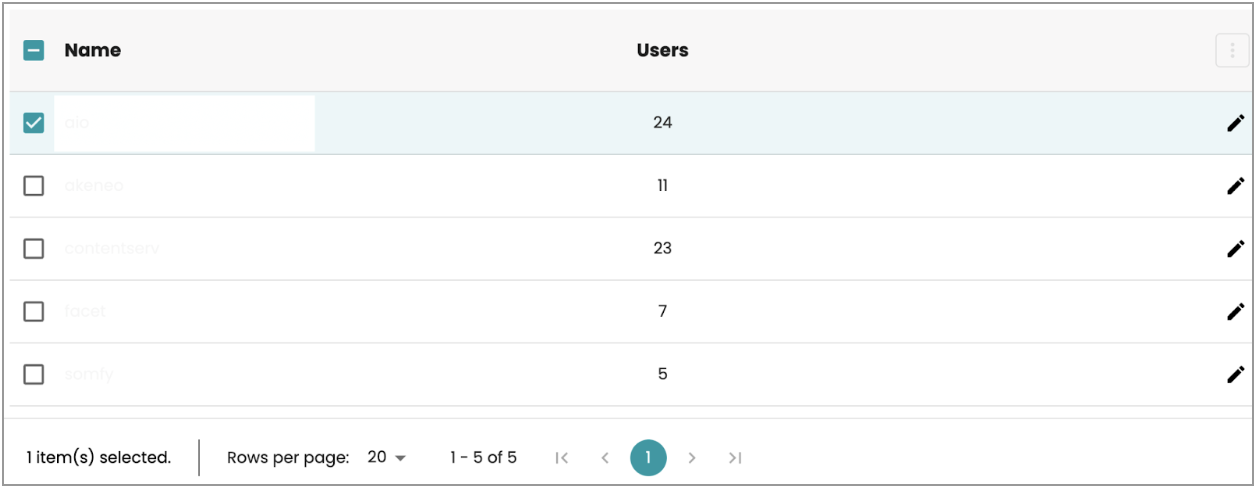Screen dimensions: 1258x494
Task: Jump to the last page
Action: 735,458
